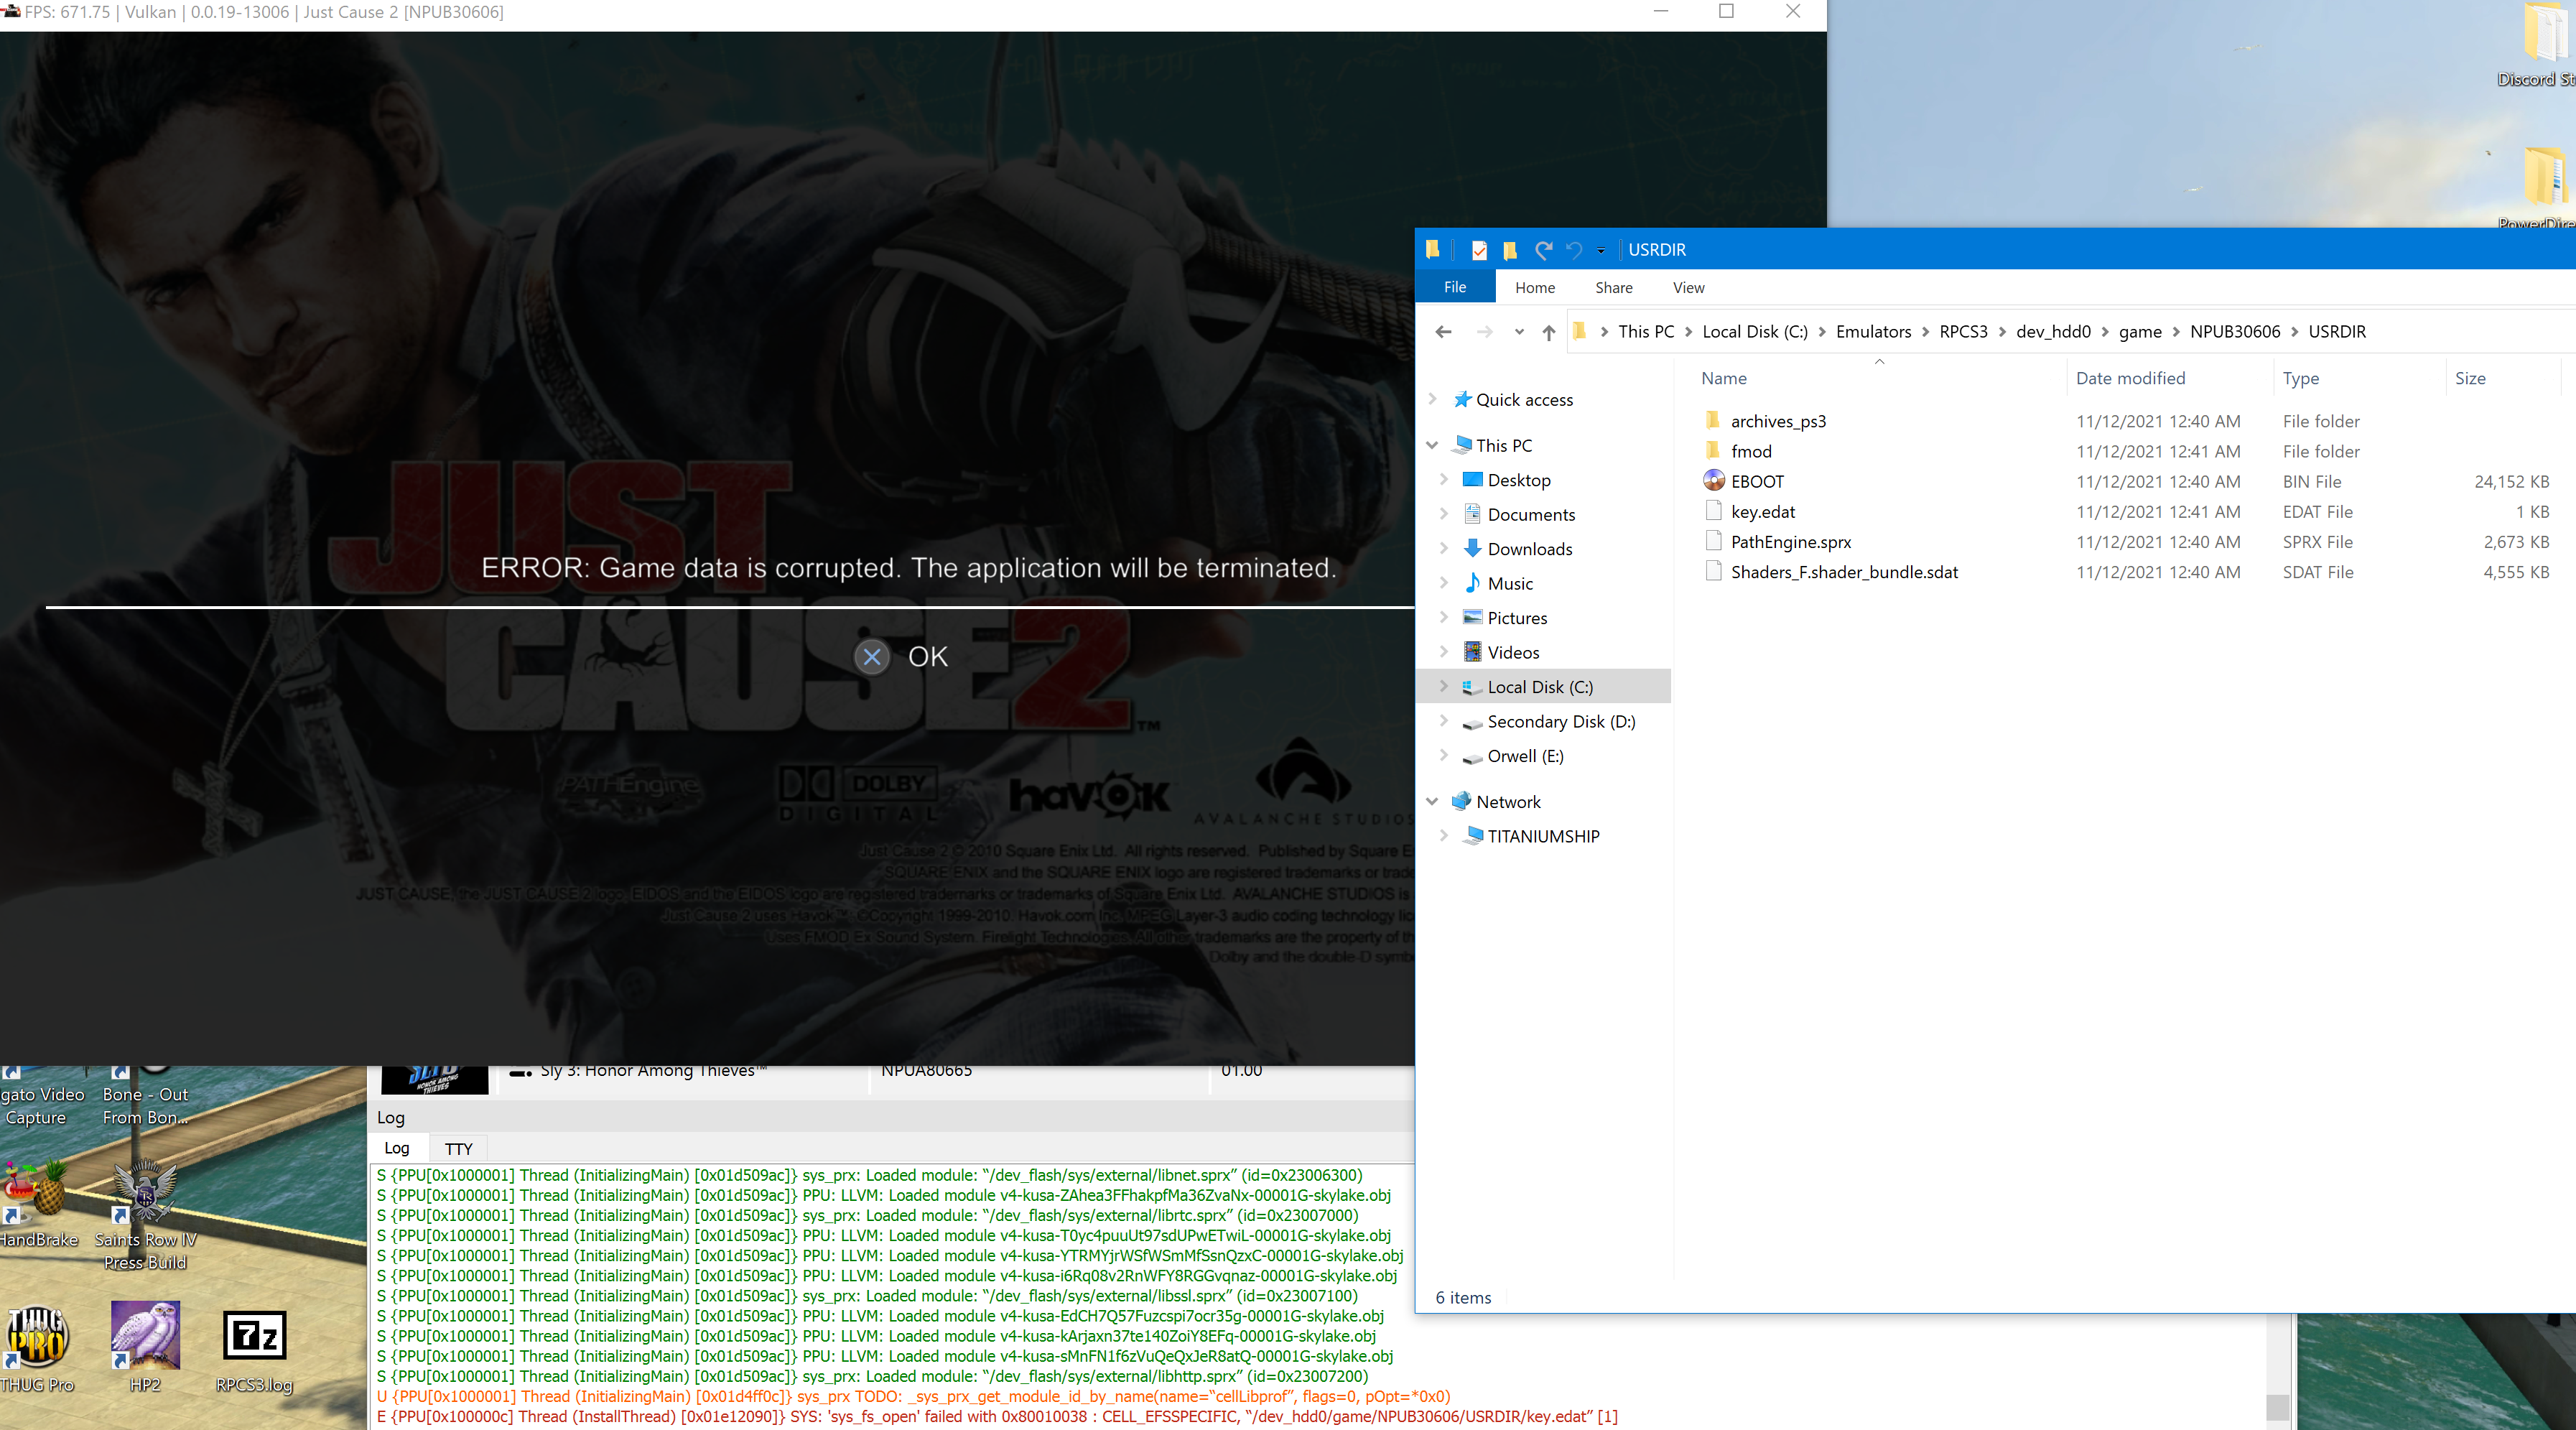The image size is (2576, 1430).
Task: Open the File menu in Explorer
Action: pyautogui.click(x=1455, y=288)
